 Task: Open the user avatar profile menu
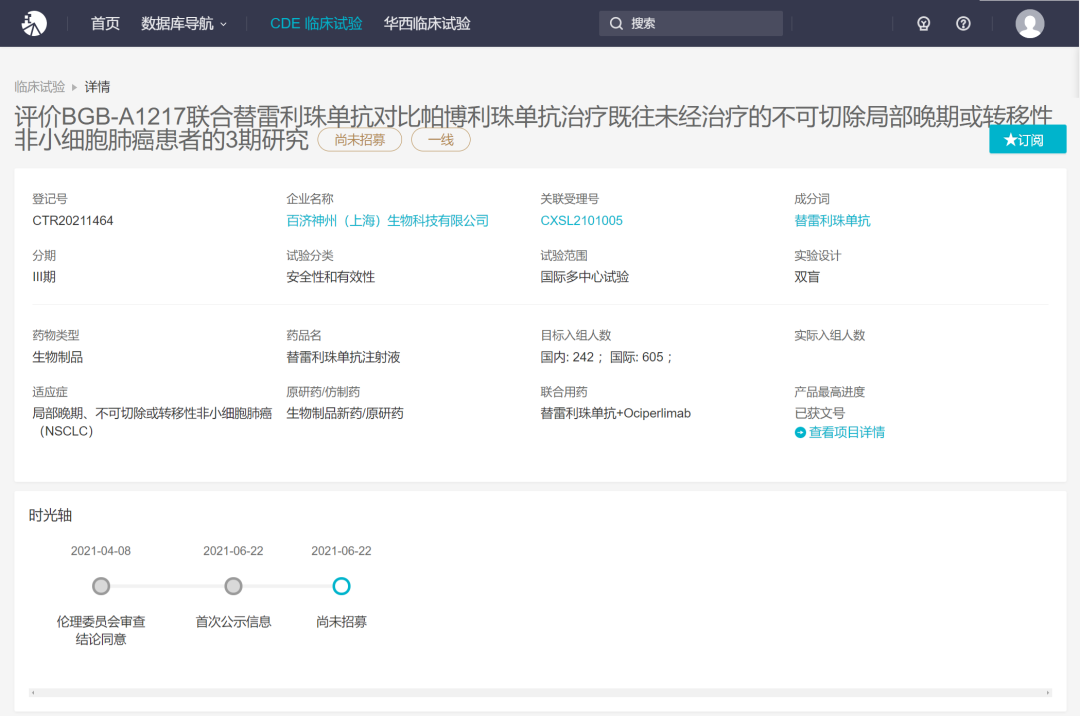pyautogui.click(x=1030, y=23)
